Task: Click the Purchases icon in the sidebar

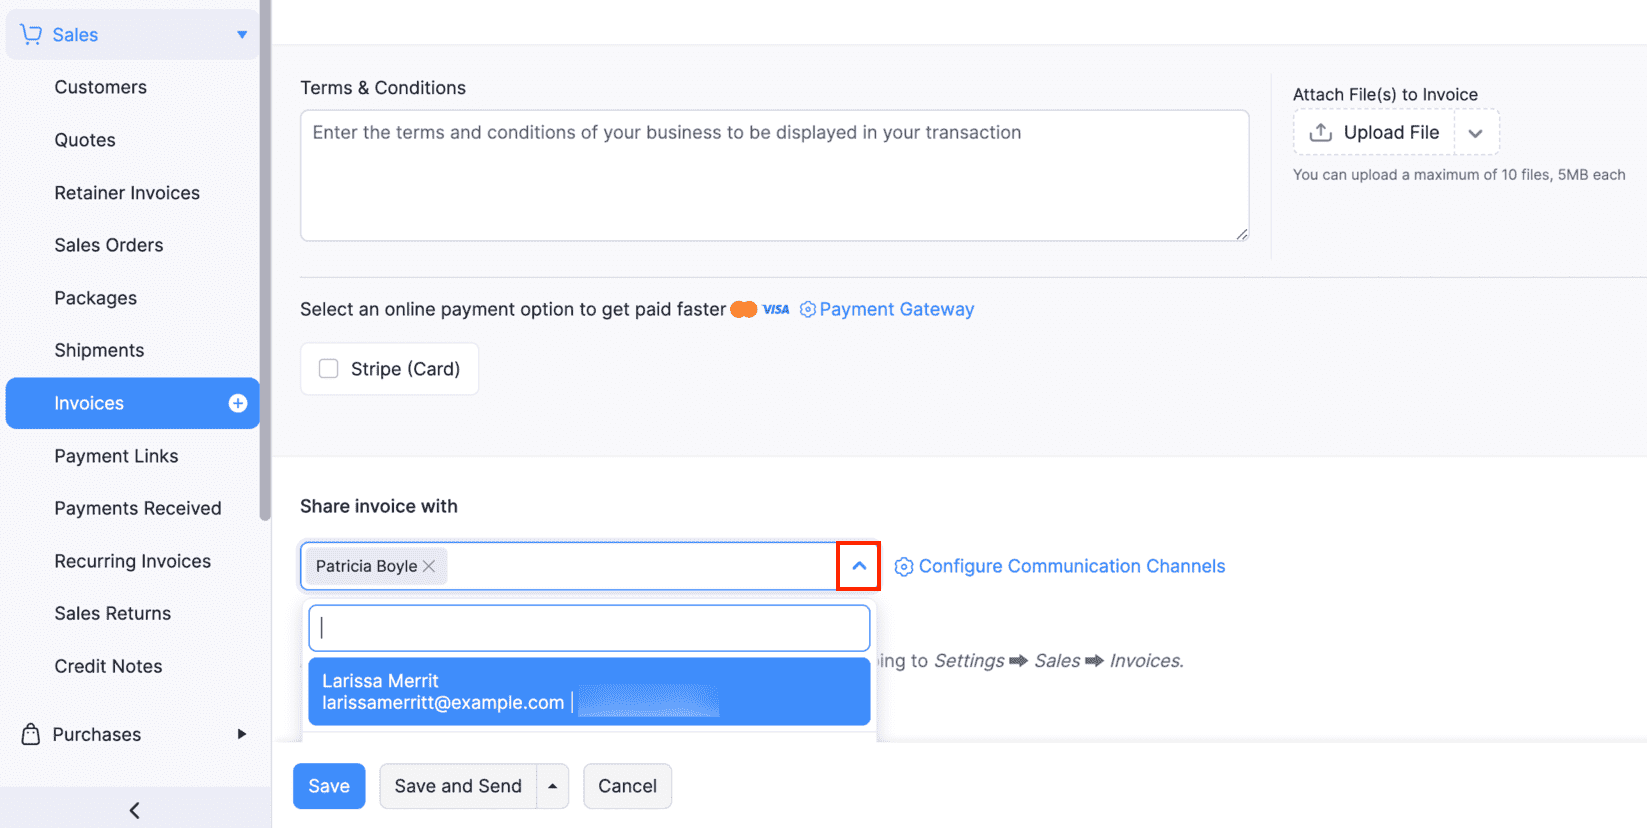Action: (29, 734)
